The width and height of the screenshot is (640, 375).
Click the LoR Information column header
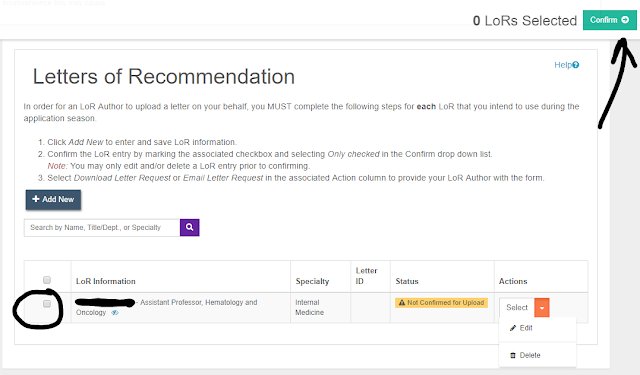tap(106, 281)
